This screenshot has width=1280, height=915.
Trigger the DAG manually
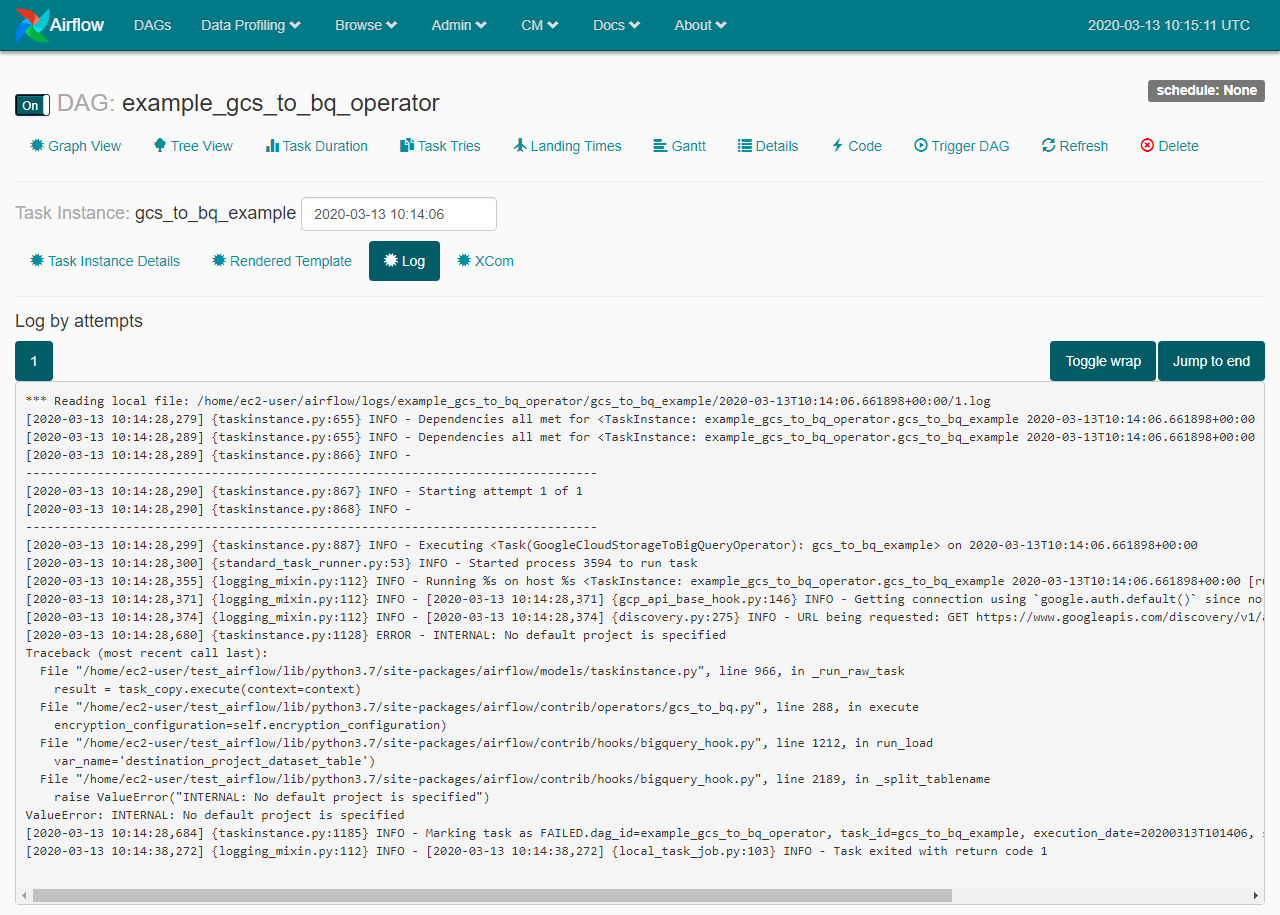961,146
